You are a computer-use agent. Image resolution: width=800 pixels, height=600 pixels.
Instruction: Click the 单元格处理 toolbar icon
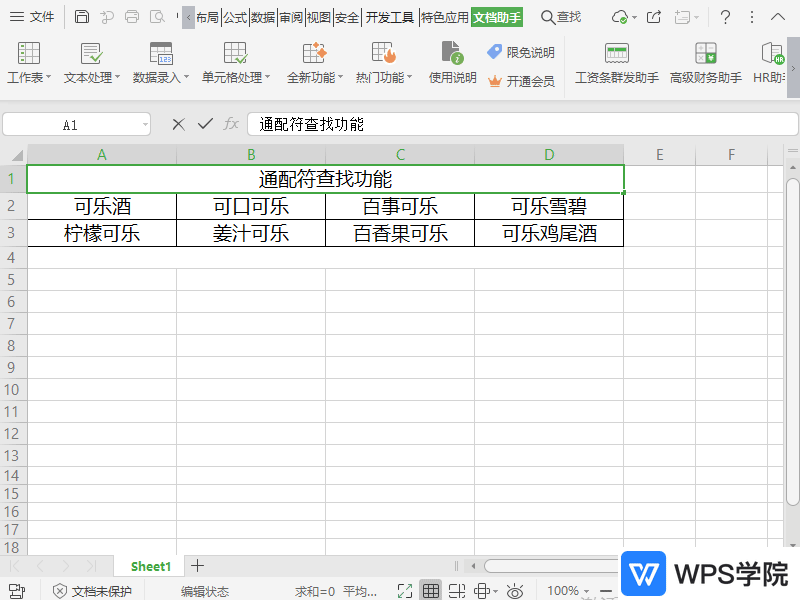[x=234, y=62]
